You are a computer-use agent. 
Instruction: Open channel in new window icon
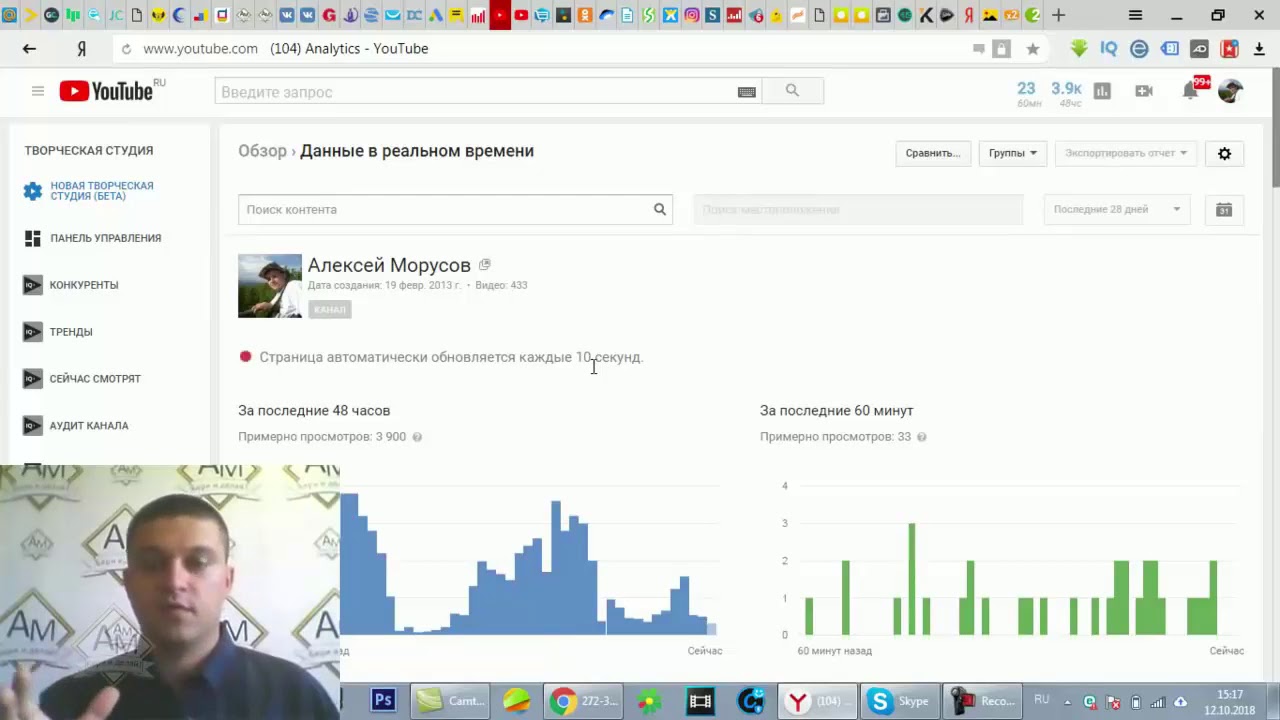(x=484, y=265)
